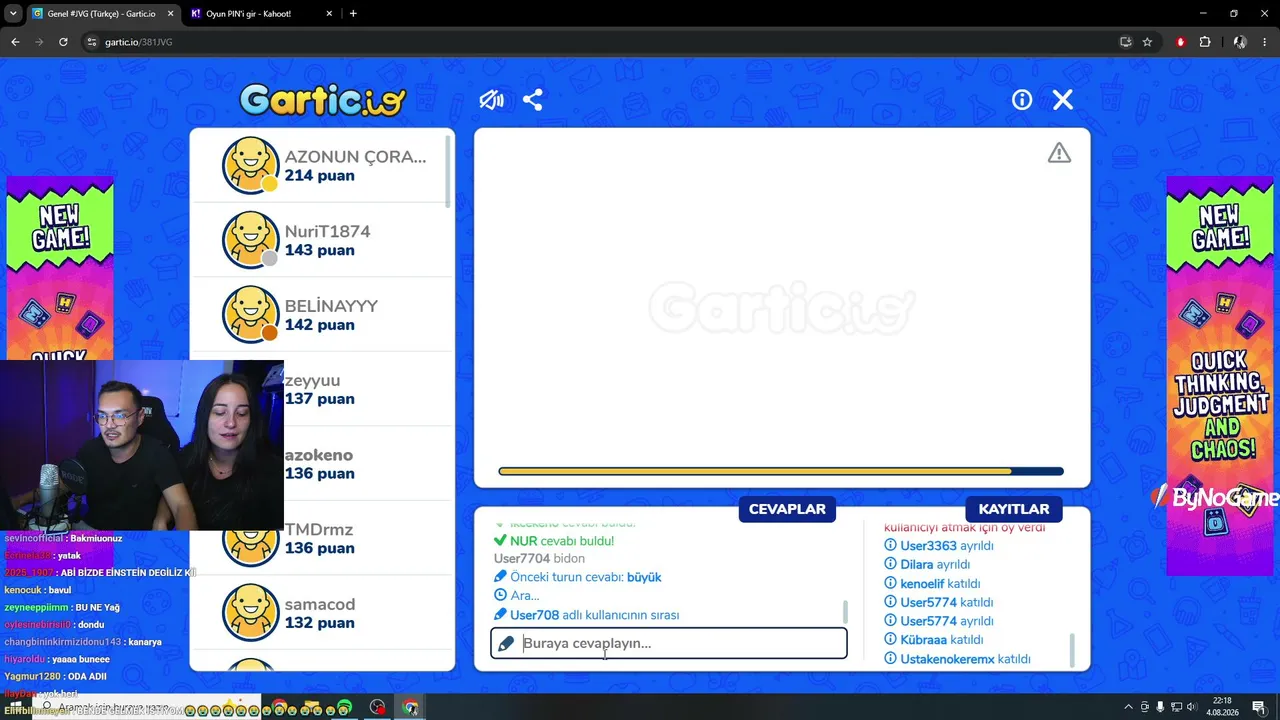
Task: Close the Gartic.io browser tab
Action: click(169, 14)
